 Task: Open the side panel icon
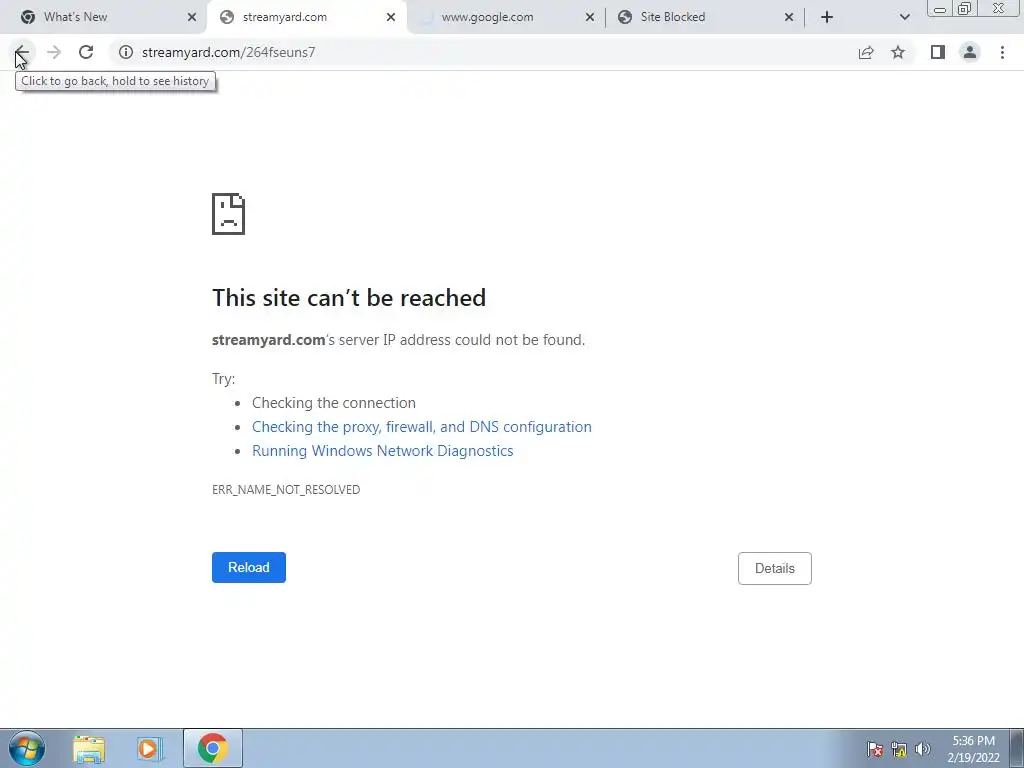(938, 52)
